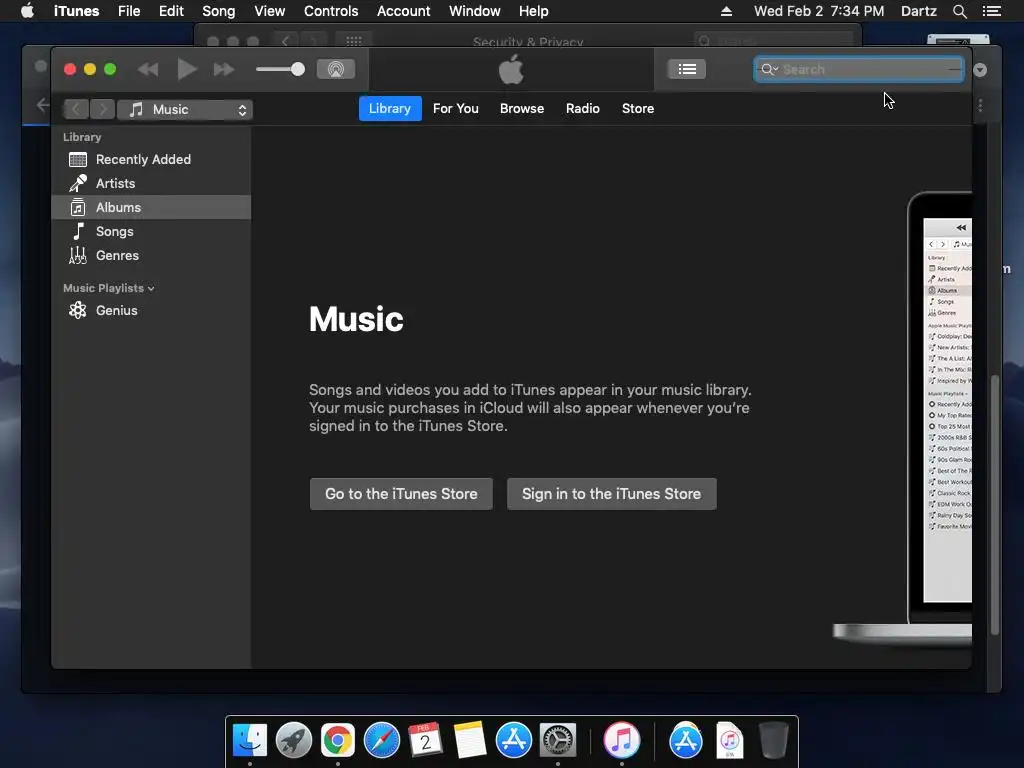1024x768 pixels.
Task: Open the Radio tab
Action: (583, 108)
